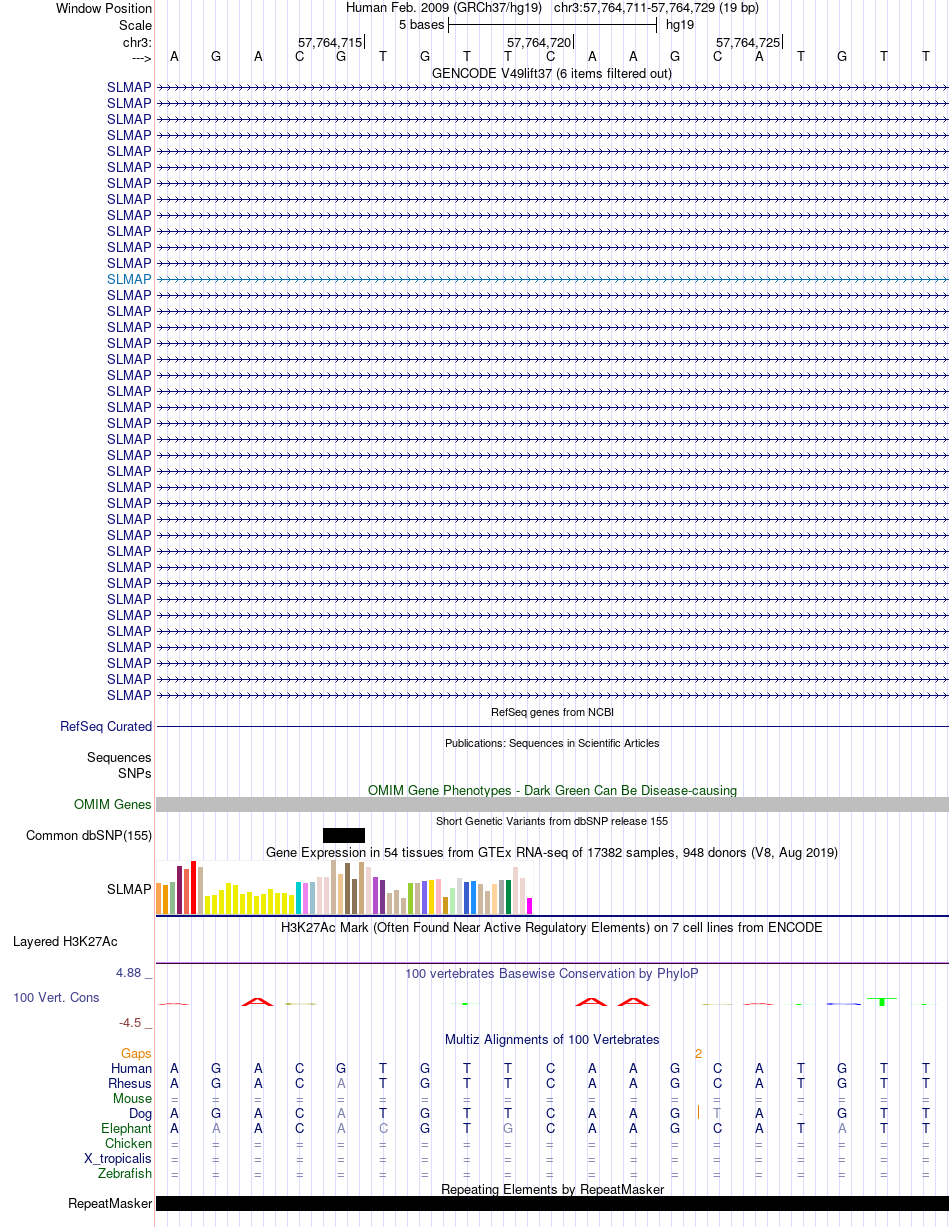
Task: Click the RepeatMasker track label
Action: coord(110,1204)
